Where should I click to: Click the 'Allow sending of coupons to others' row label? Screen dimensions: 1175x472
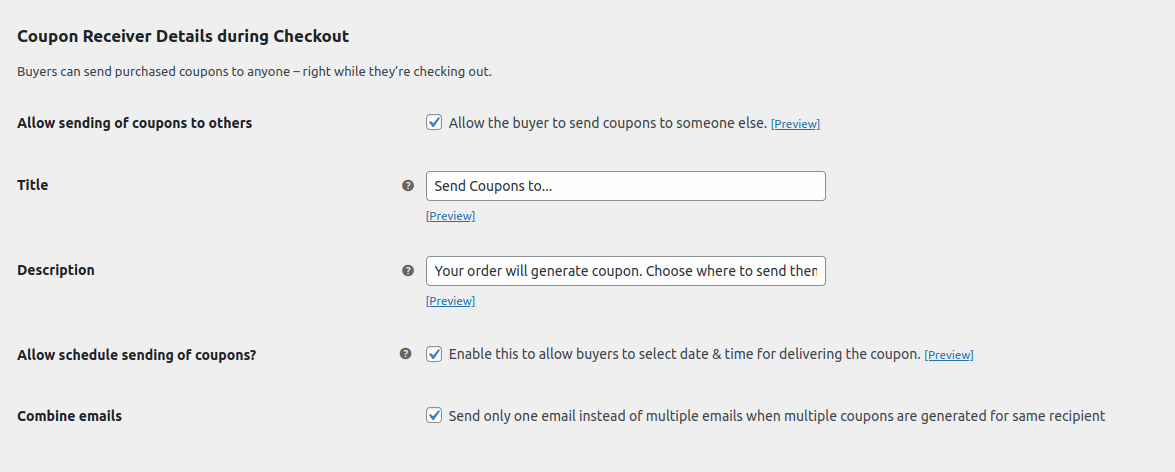135,123
